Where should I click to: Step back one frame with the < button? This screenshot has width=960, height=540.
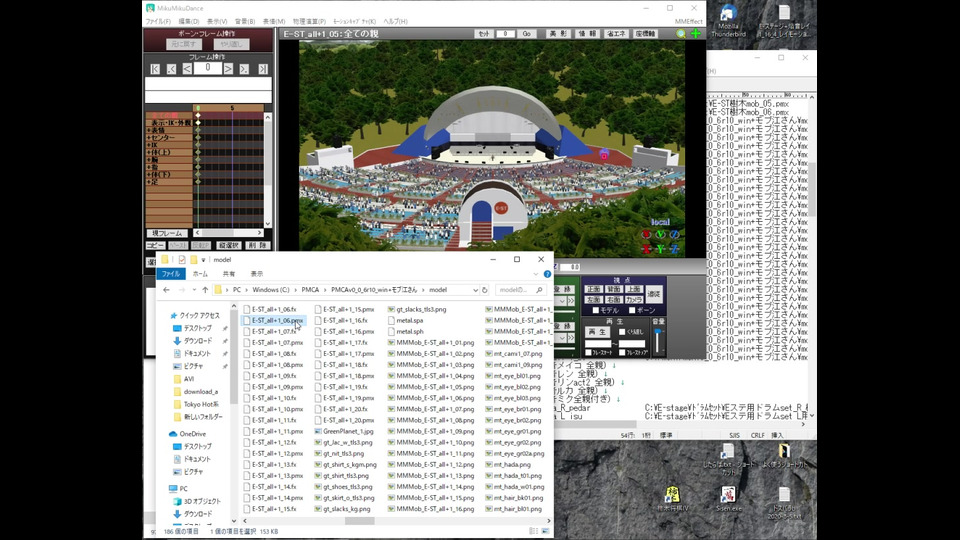click(187, 69)
